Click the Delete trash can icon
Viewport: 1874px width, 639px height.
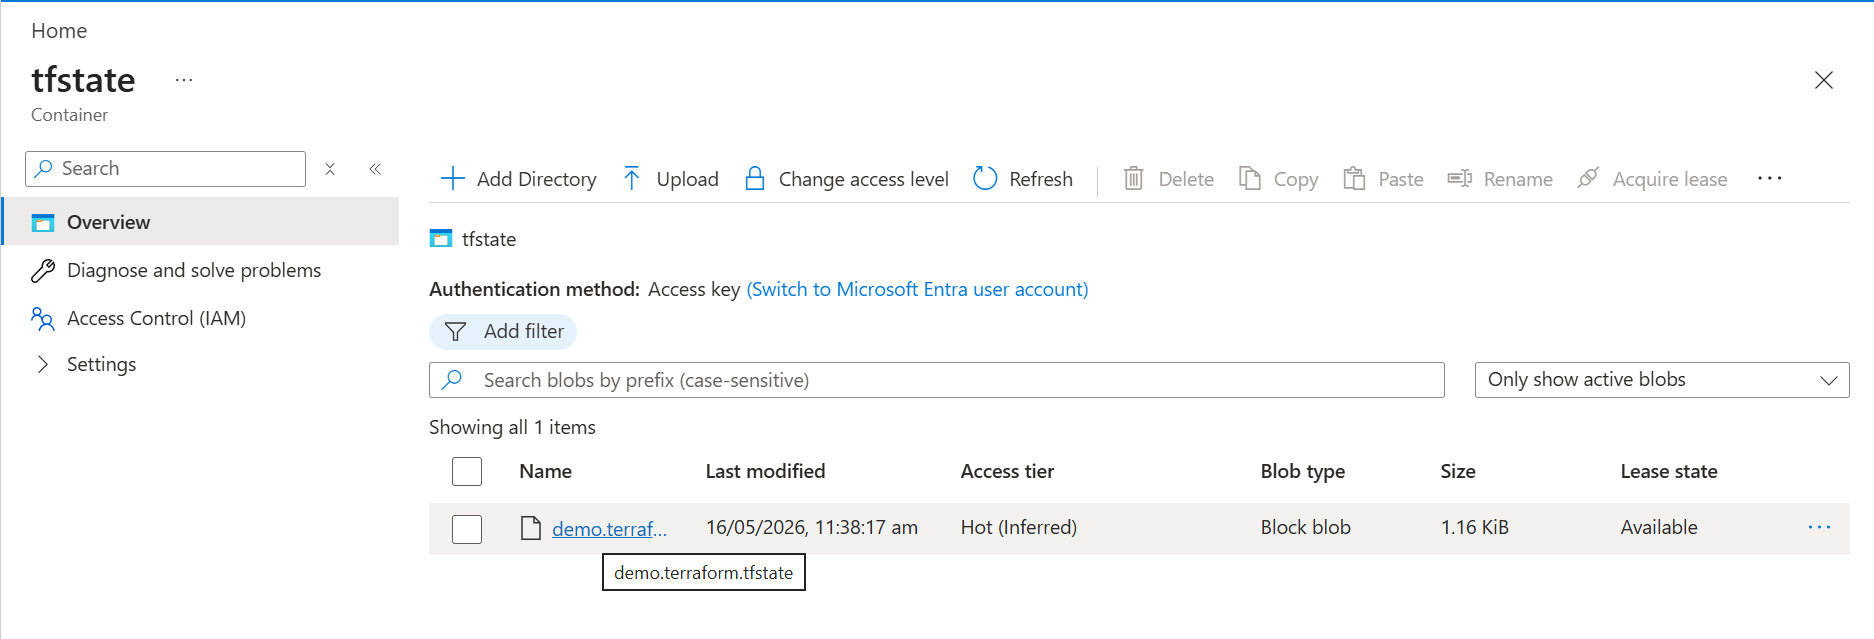1133,179
